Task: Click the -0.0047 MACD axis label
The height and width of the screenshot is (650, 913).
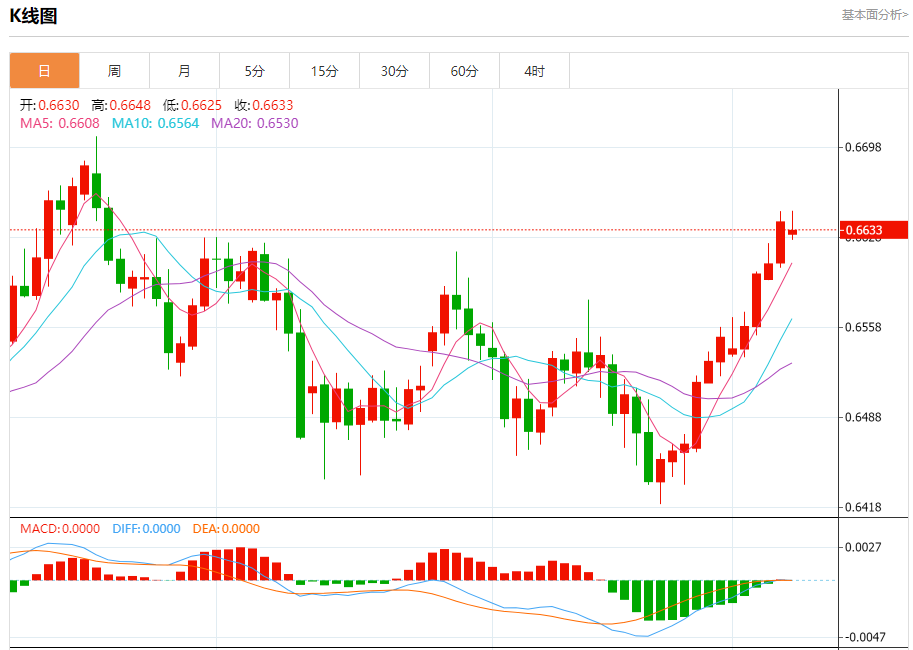Action: pos(863,637)
